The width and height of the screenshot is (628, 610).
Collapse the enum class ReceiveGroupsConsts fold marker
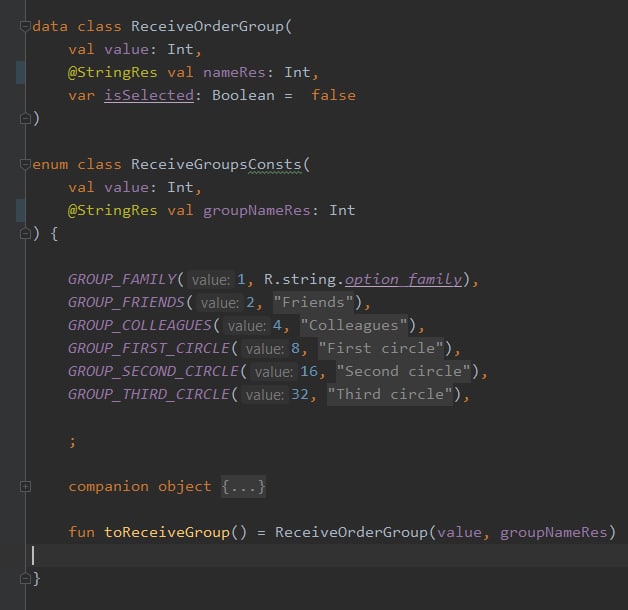point(25,164)
